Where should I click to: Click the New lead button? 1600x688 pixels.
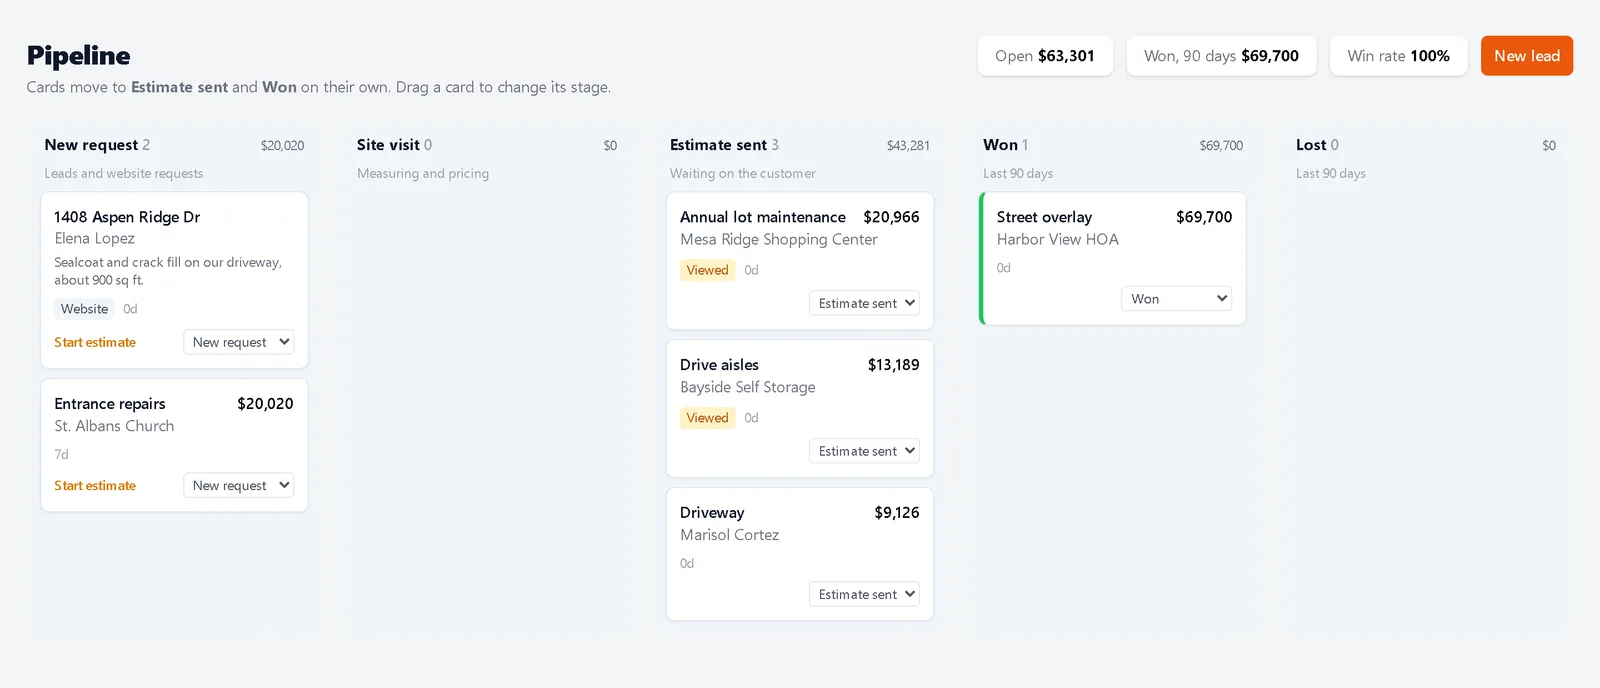pos(1526,56)
